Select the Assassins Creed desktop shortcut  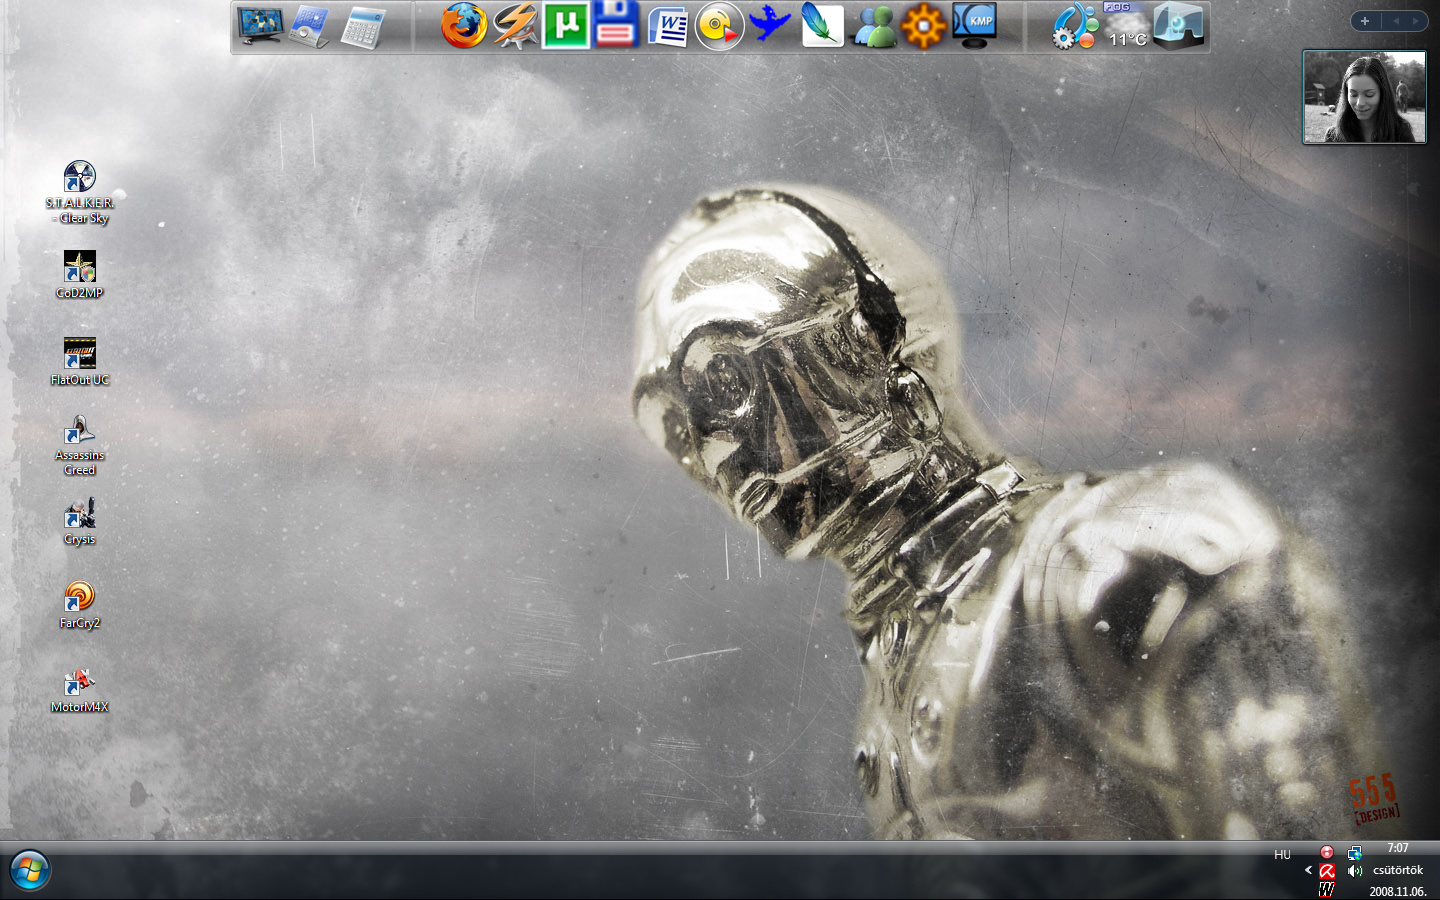point(80,446)
